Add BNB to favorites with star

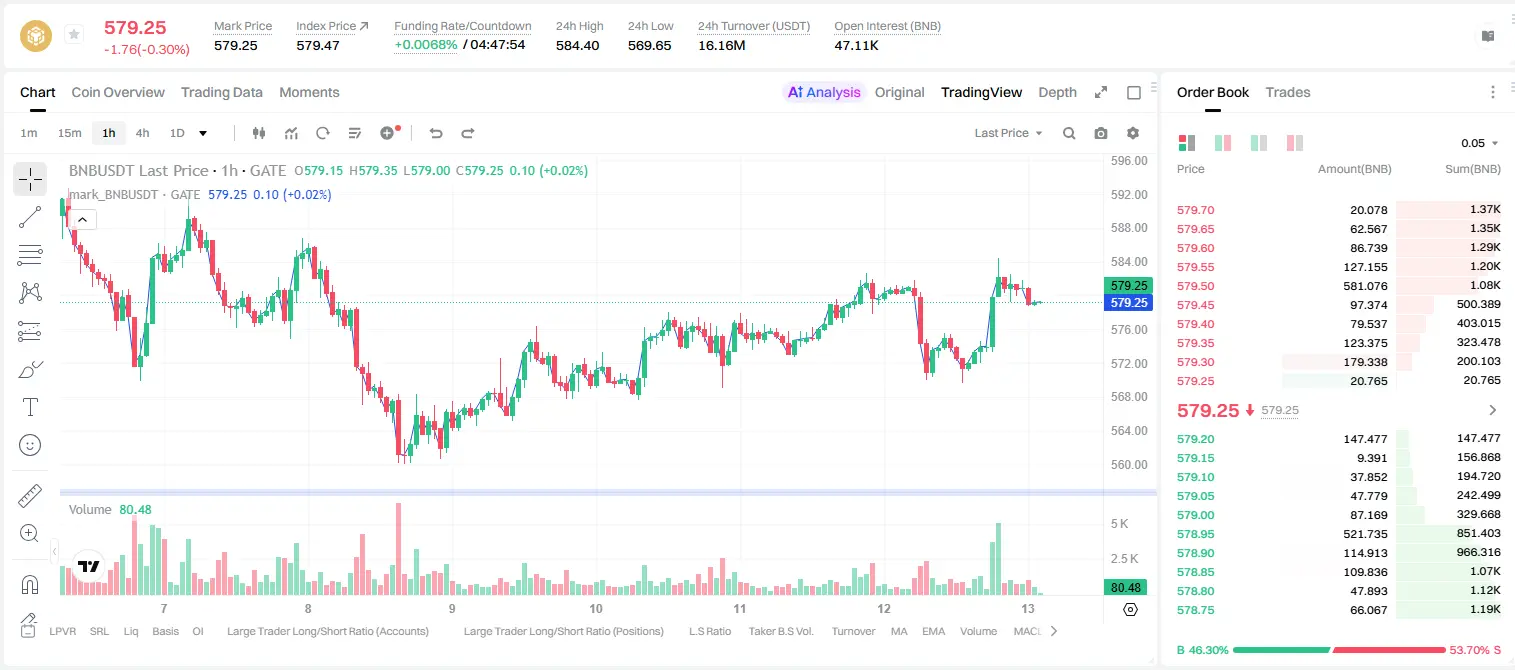click(x=73, y=35)
